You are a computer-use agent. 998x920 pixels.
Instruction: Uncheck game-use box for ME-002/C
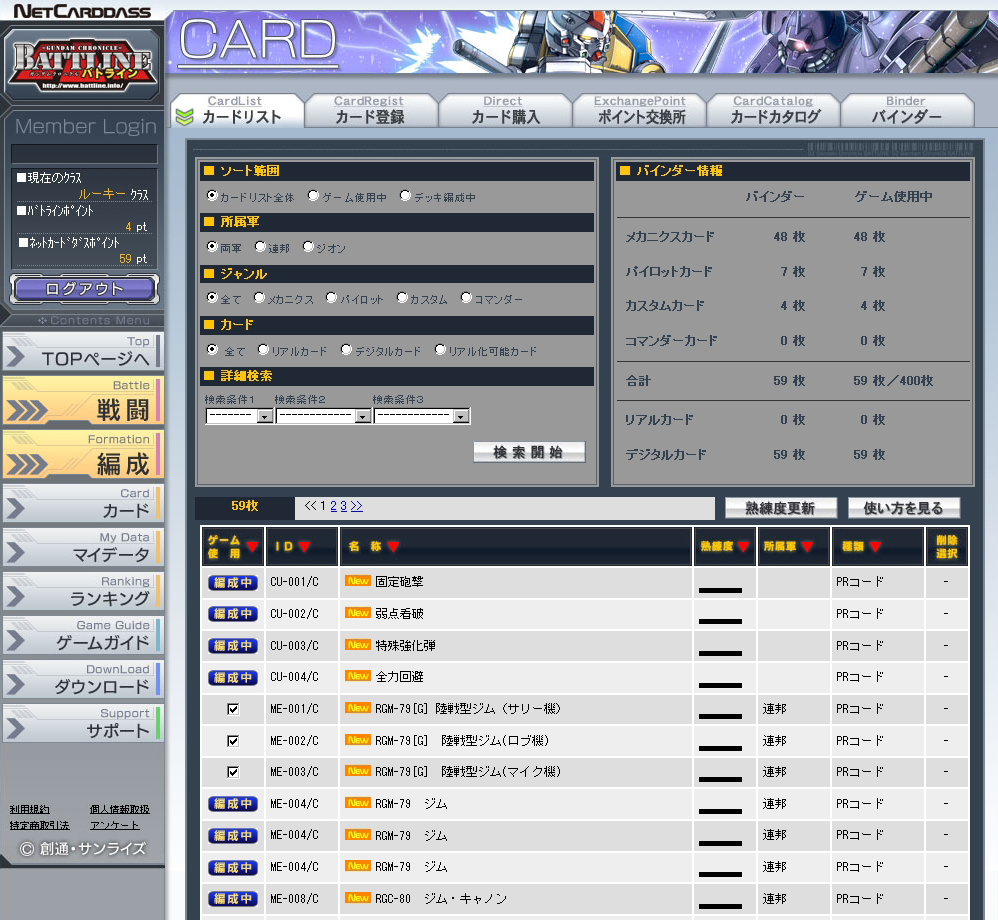233,740
